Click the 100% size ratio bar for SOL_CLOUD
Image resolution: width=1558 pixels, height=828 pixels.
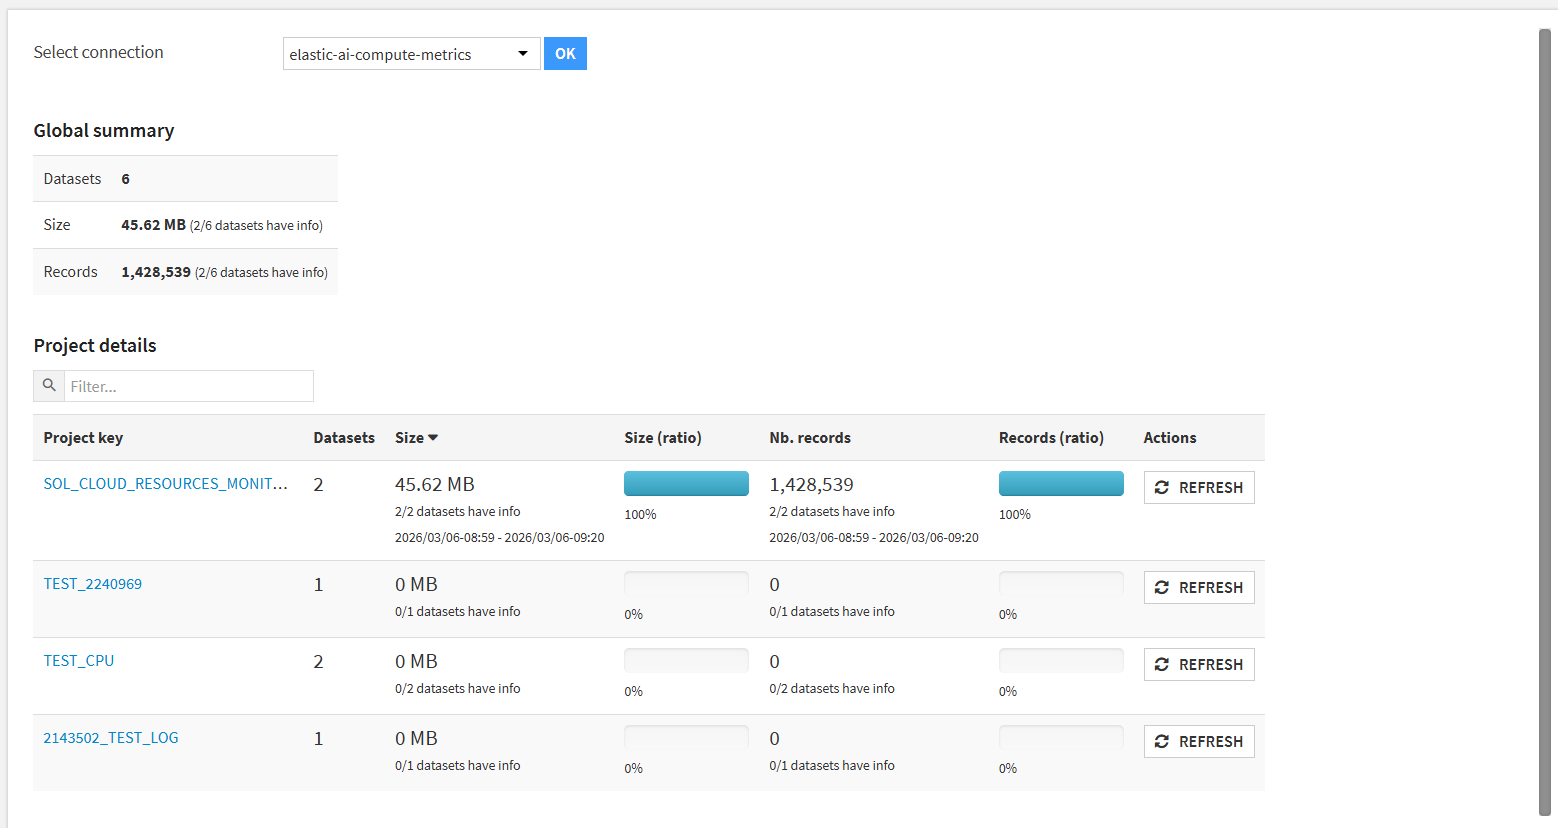[686, 484]
